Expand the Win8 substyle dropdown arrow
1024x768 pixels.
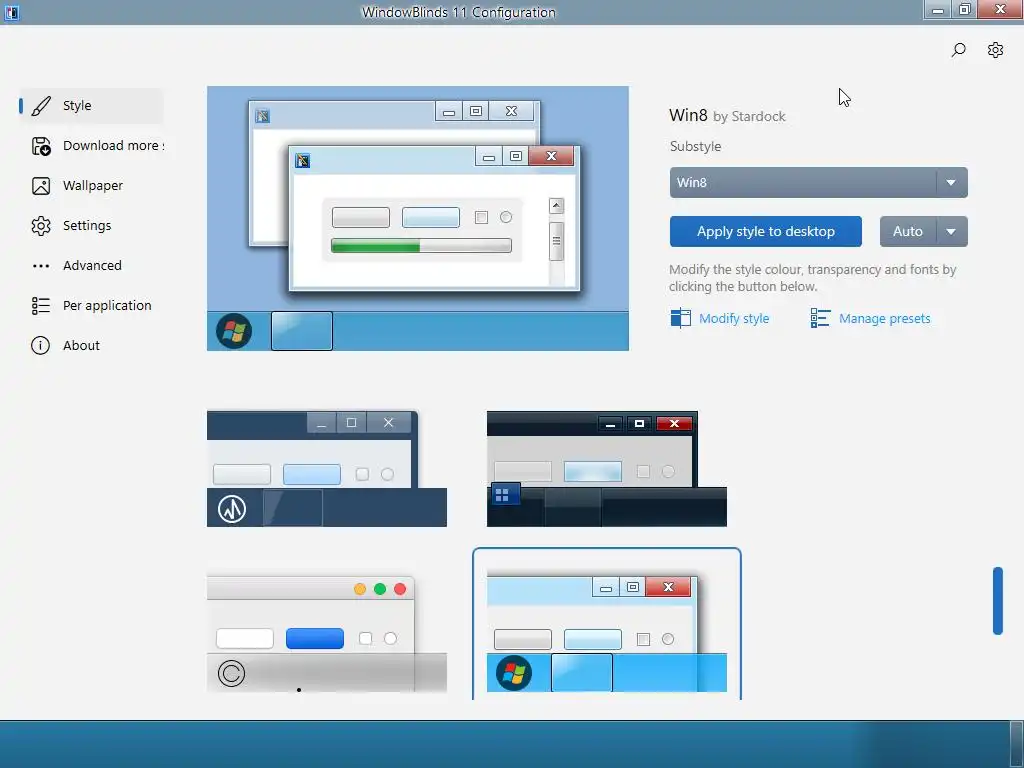pyautogui.click(x=951, y=183)
